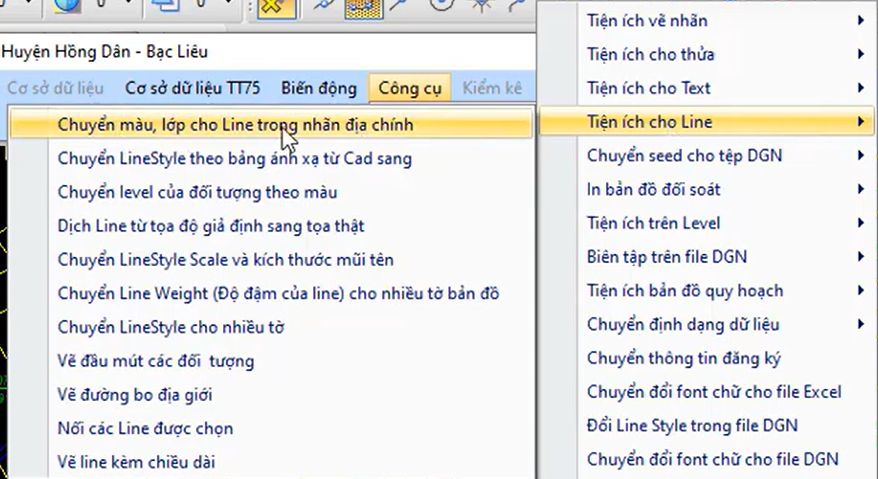
Task: Open the Kiểm kê menu
Action: [492, 88]
